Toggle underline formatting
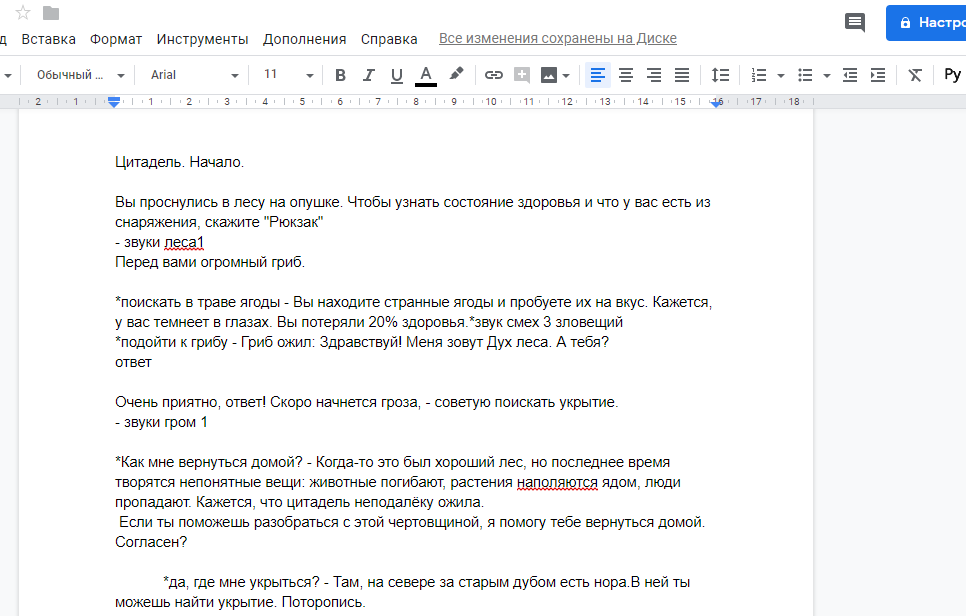 click(x=397, y=75)
